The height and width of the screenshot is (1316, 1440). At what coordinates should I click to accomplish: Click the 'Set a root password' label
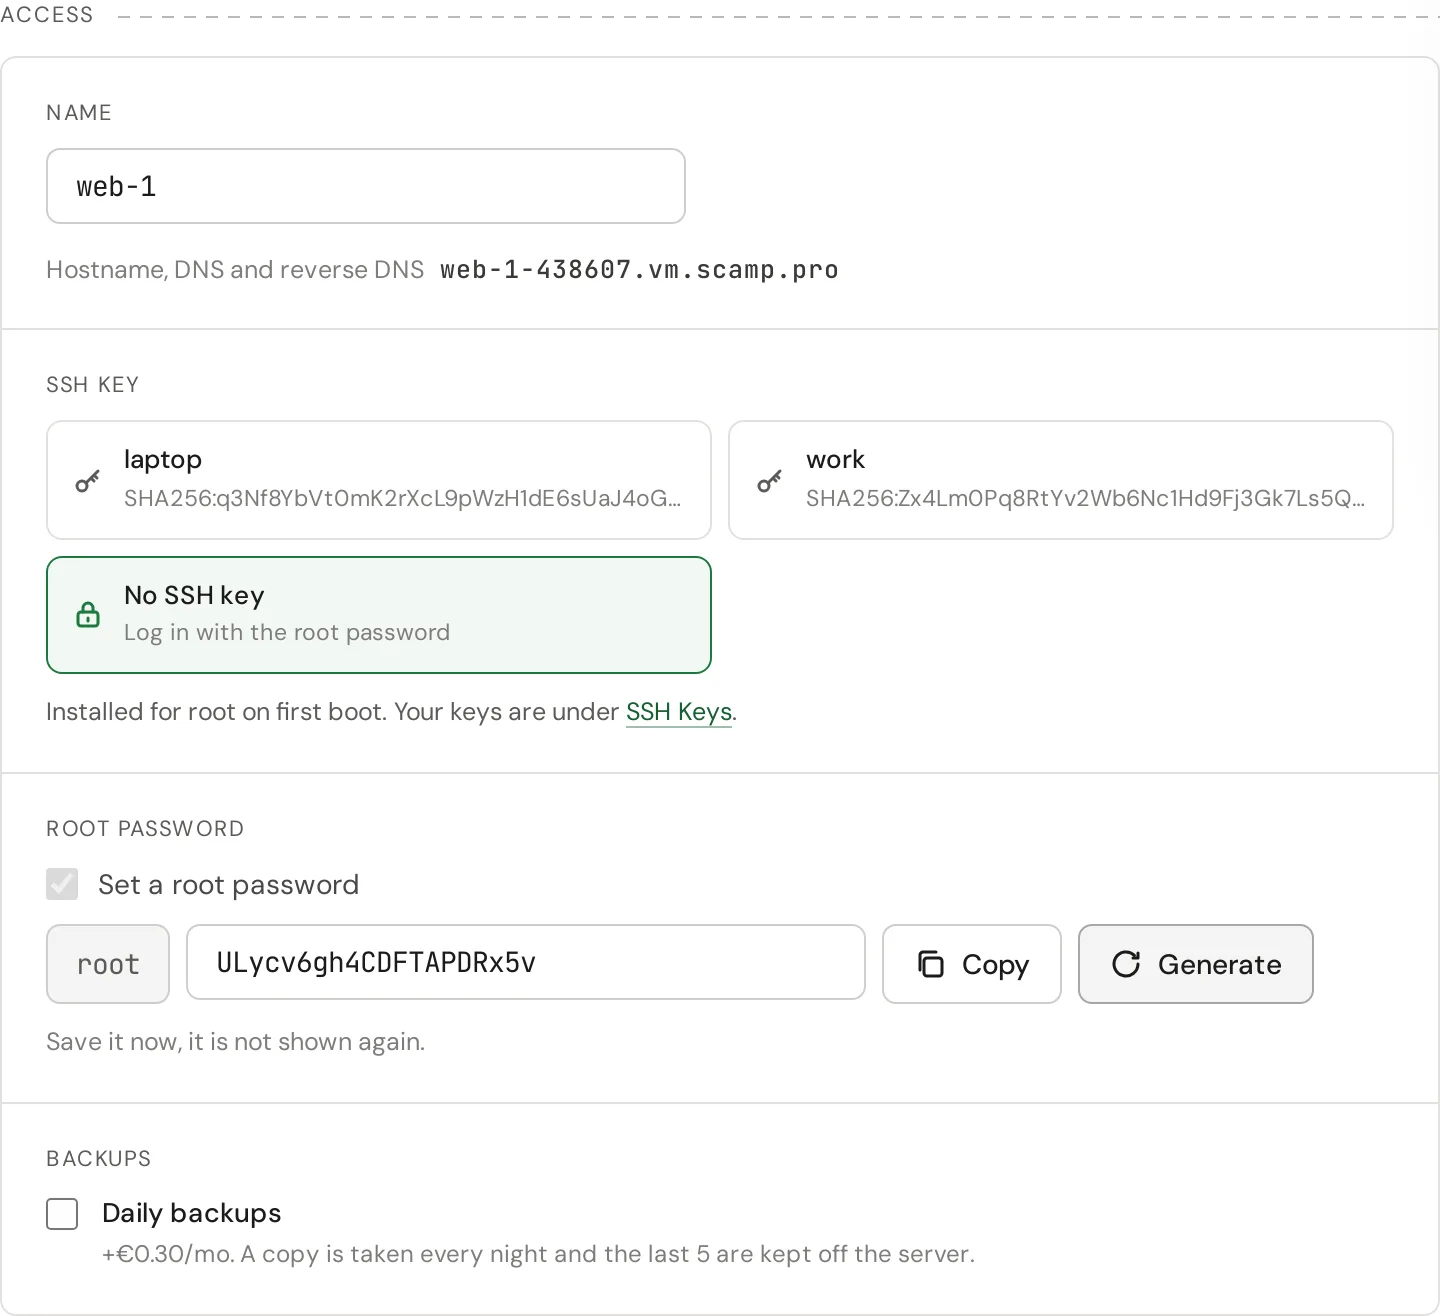pyautogui.click(x=228, y=885)
